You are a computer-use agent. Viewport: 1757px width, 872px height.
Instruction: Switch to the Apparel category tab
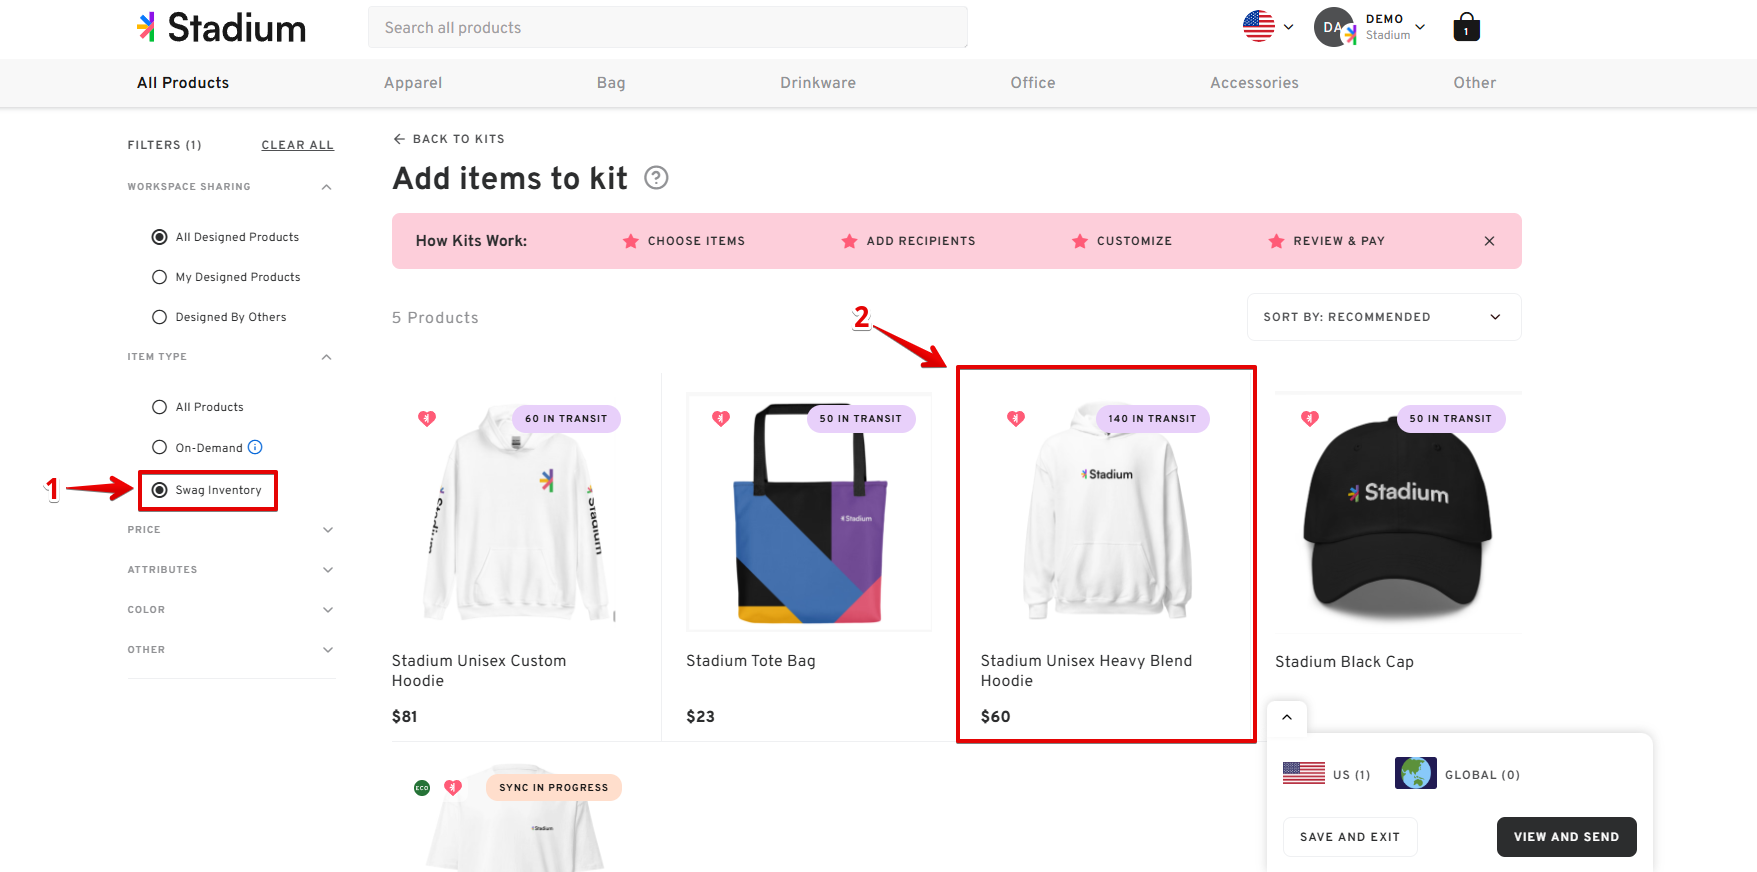pos(413,83)
